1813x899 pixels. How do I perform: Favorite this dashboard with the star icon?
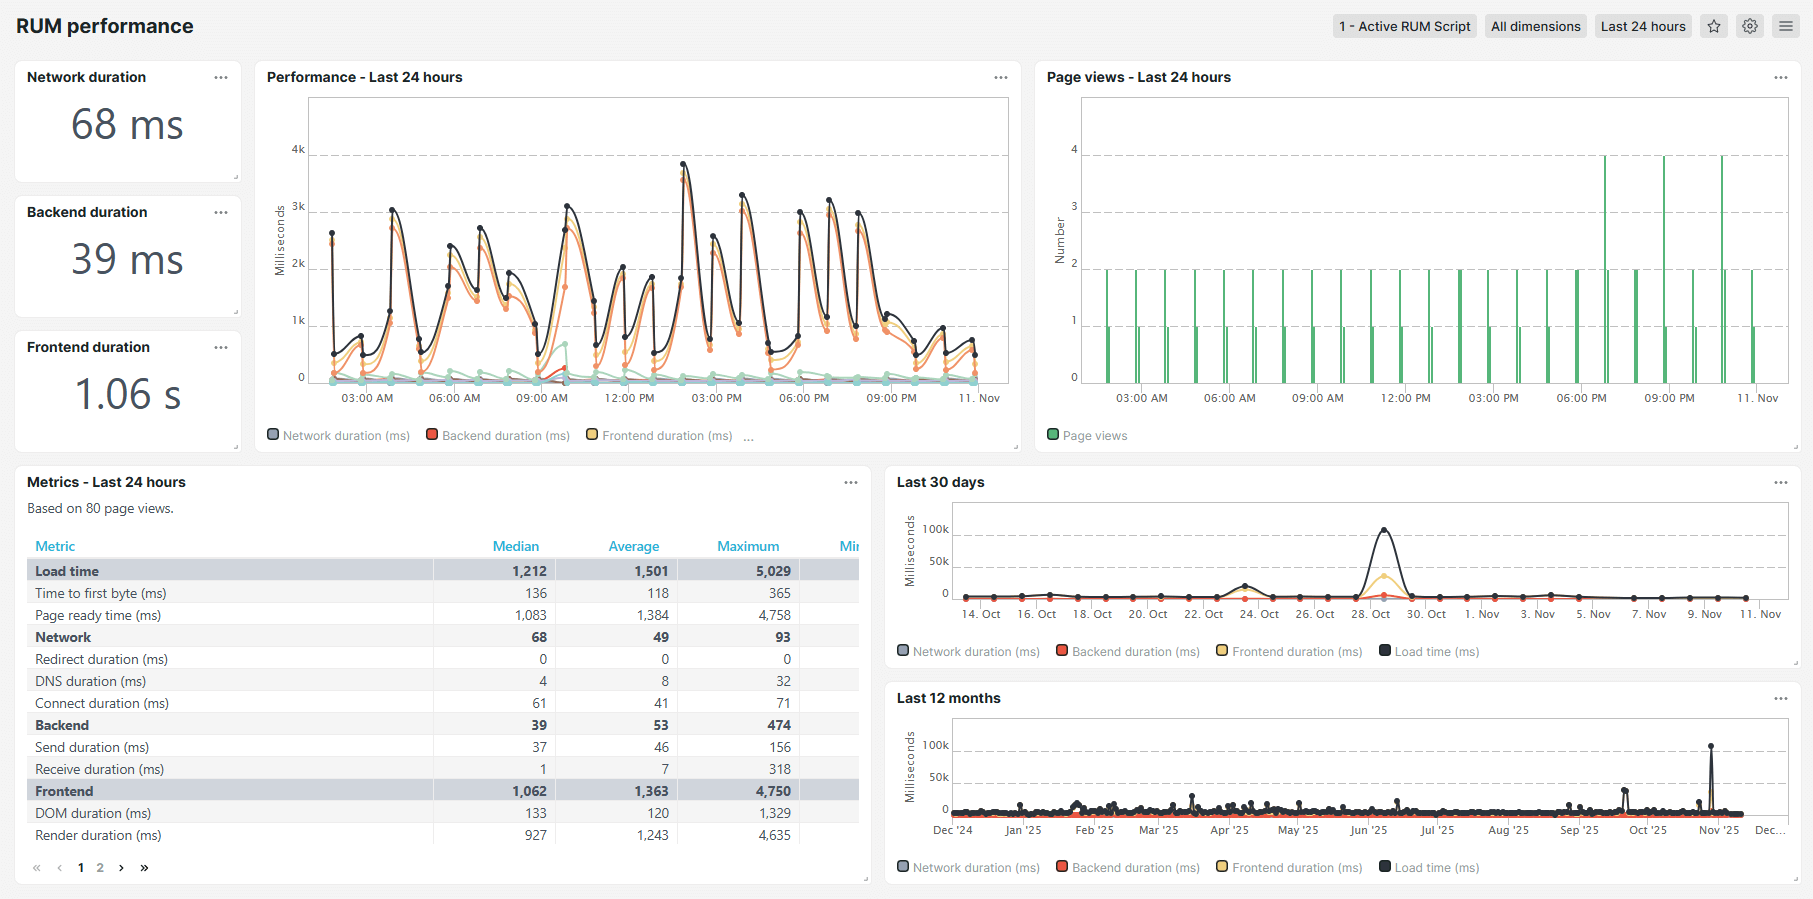coord(1714,27)
